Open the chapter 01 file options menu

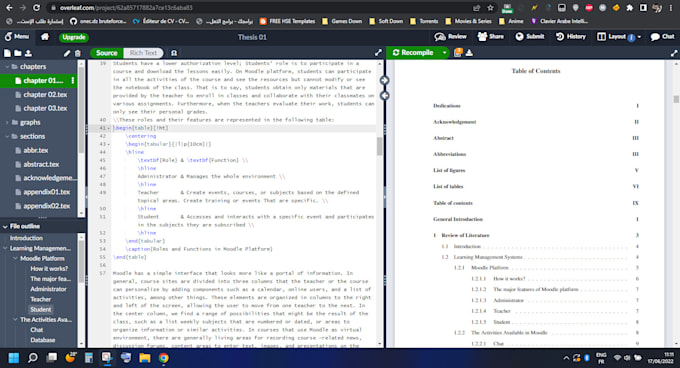pyautogui.click(x=72, y=81)
